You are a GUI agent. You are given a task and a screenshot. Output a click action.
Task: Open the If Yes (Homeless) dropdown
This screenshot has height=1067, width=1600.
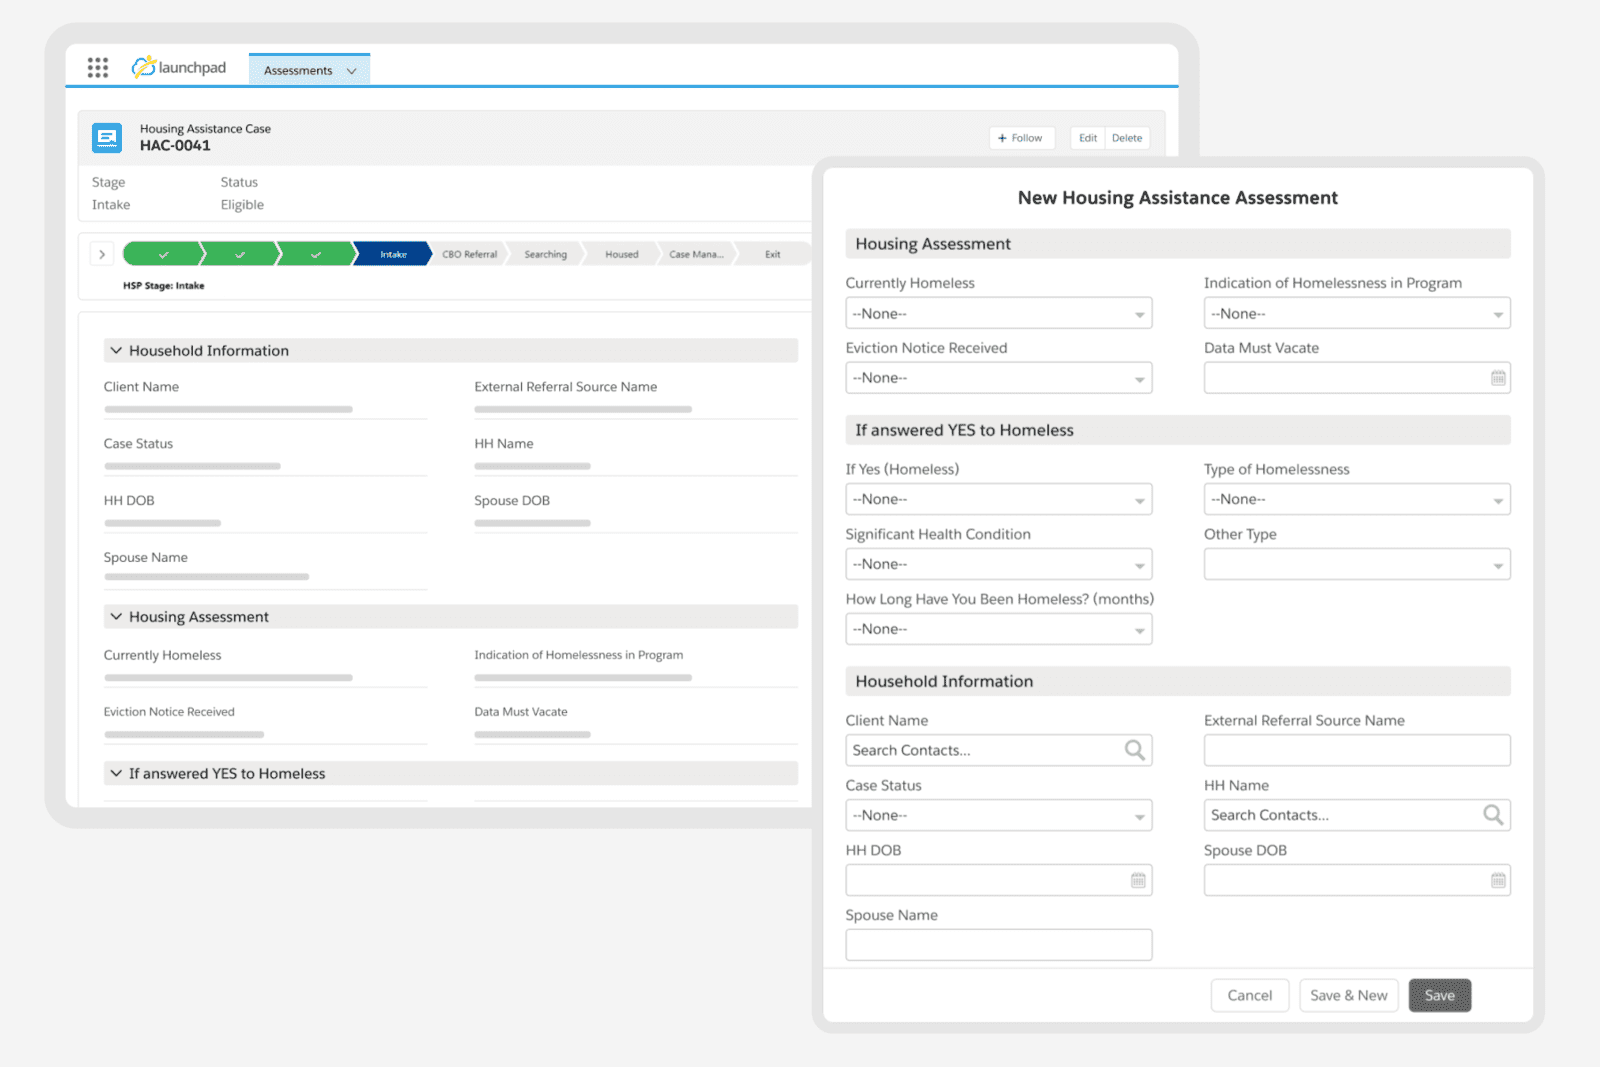(998, 499)
